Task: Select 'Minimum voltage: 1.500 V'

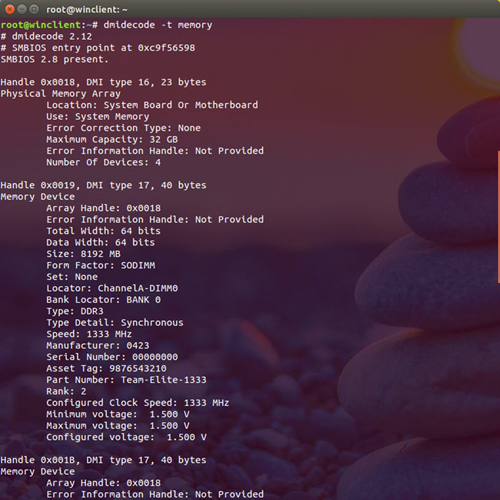Action: (118, 414)
